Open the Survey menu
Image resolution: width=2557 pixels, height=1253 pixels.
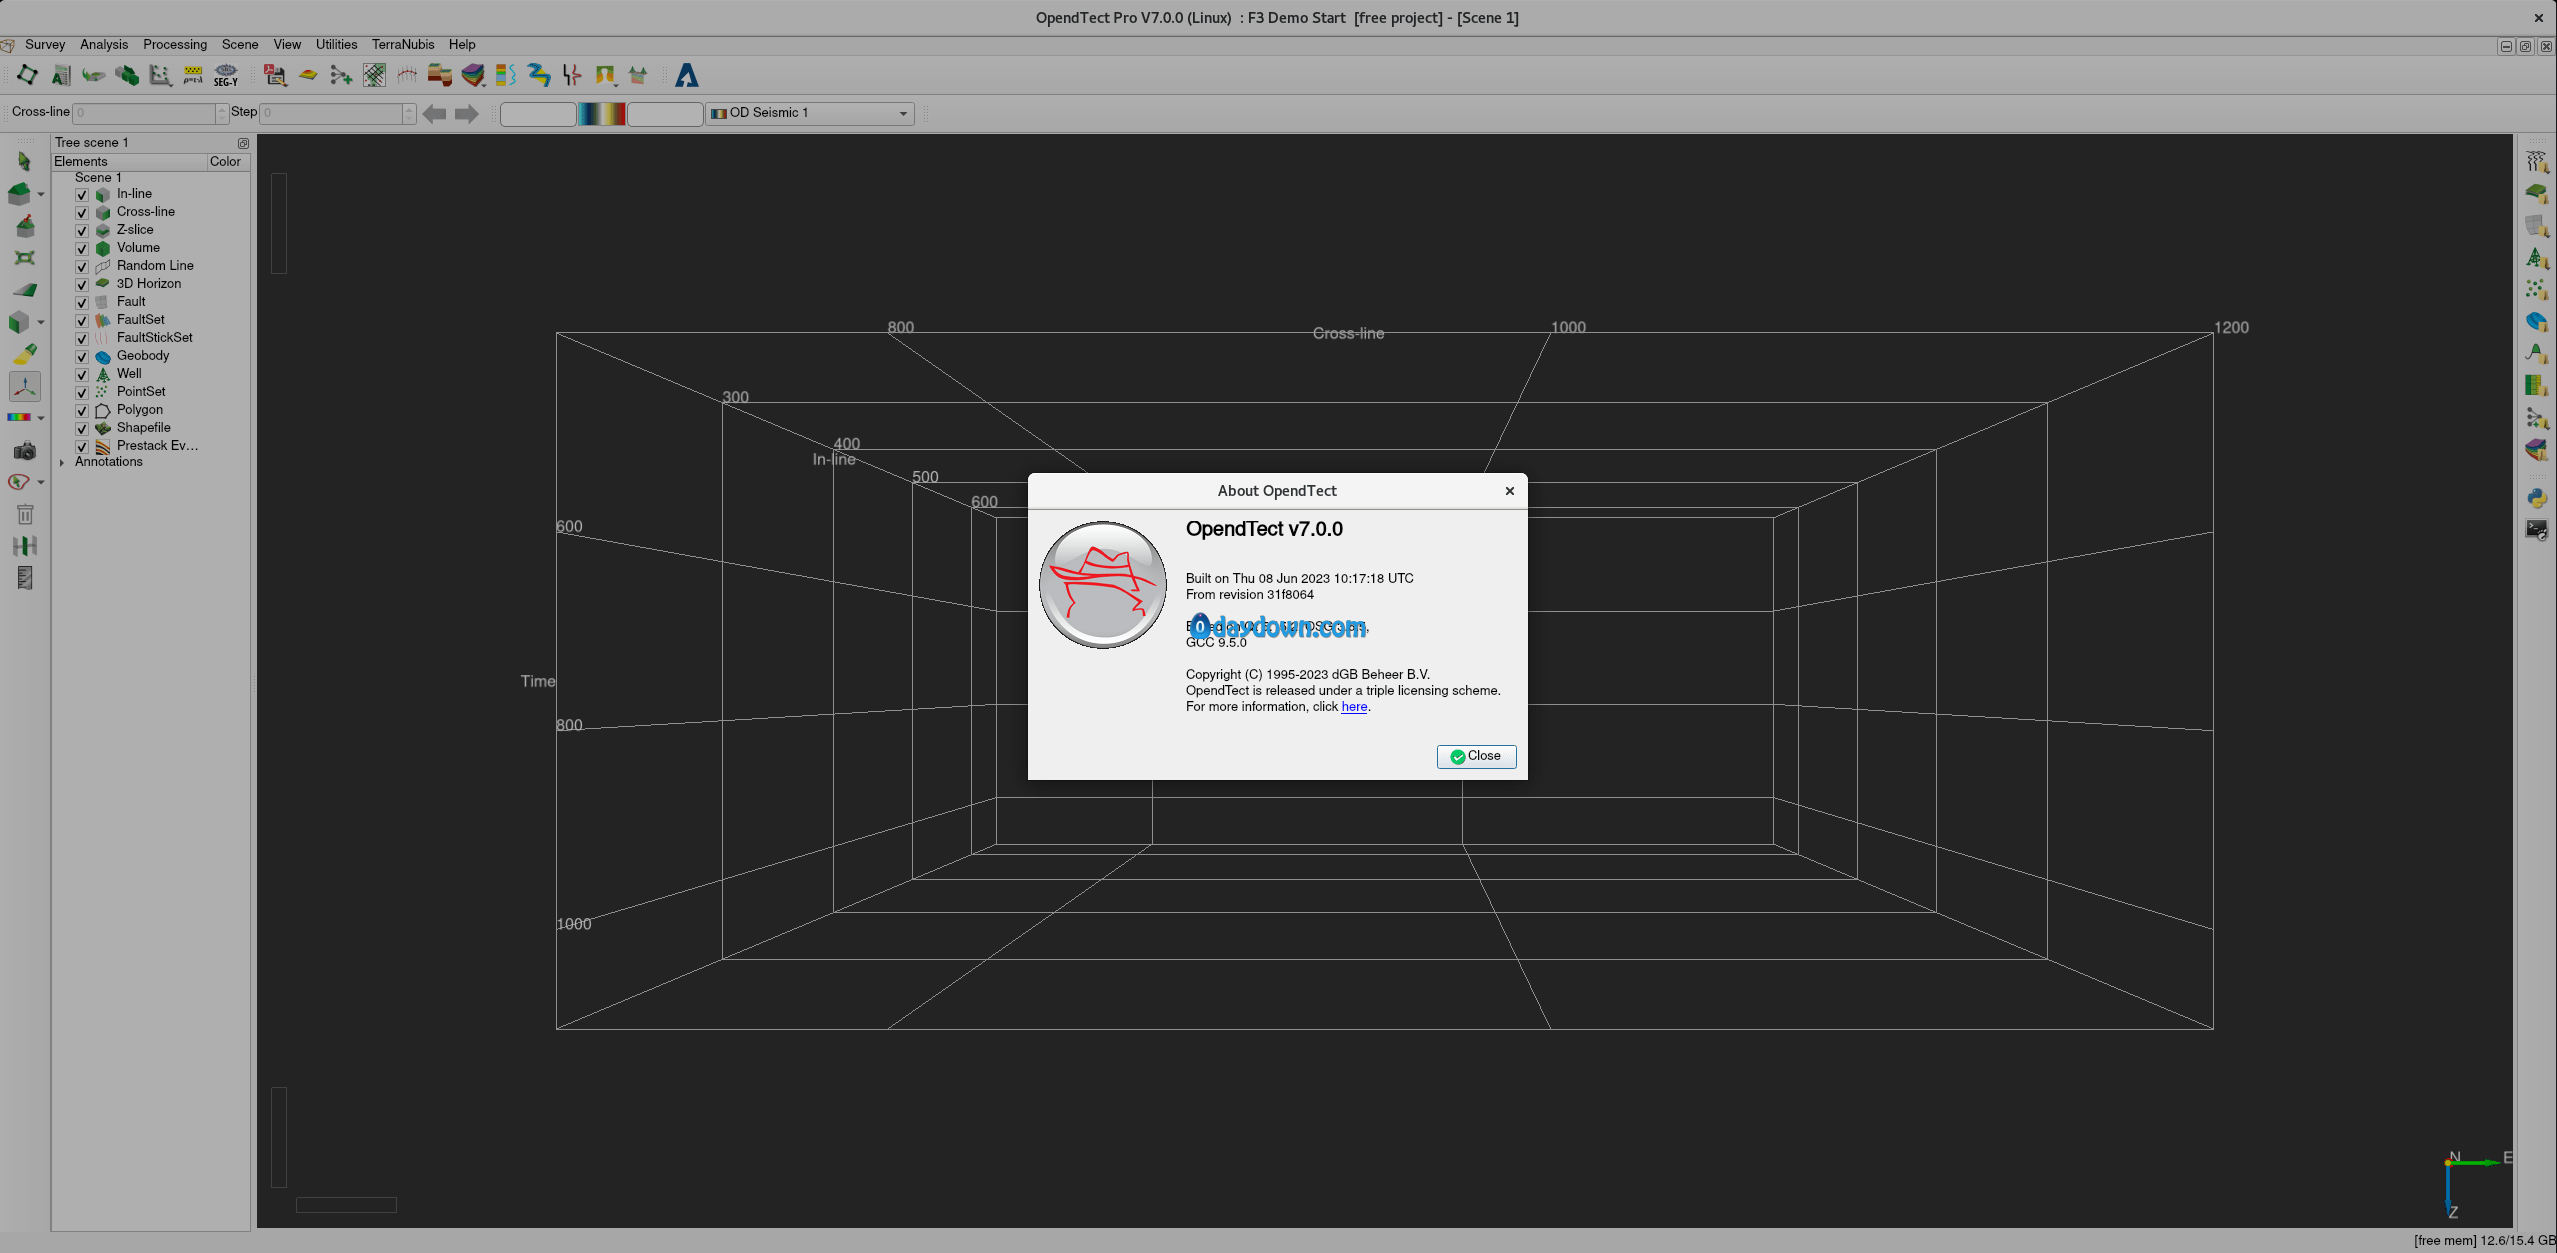45,44
